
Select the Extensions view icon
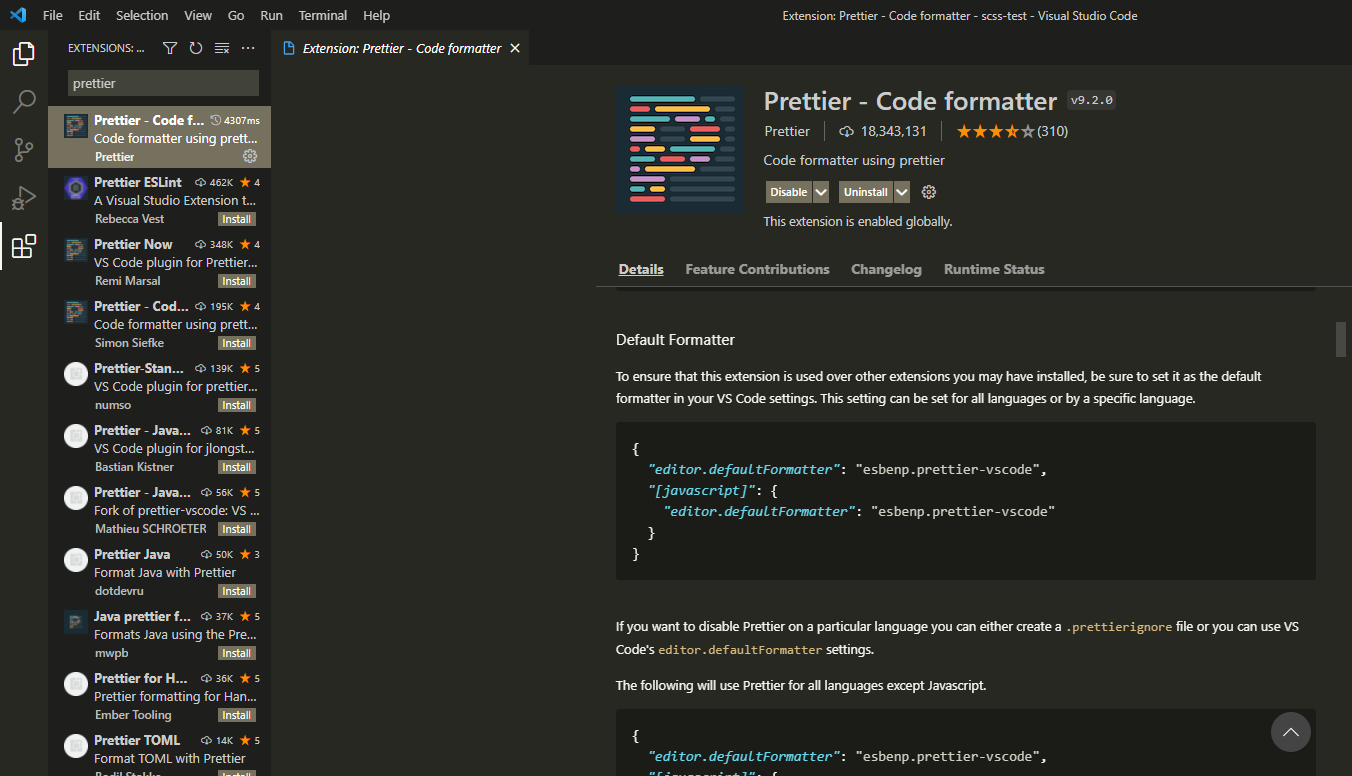coord(24,246)
